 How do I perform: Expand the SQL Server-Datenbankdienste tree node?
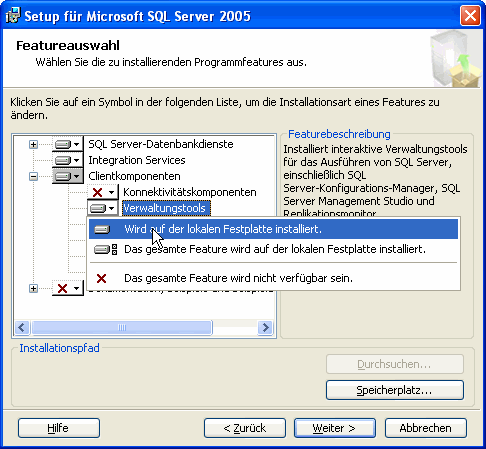[33, 144]
